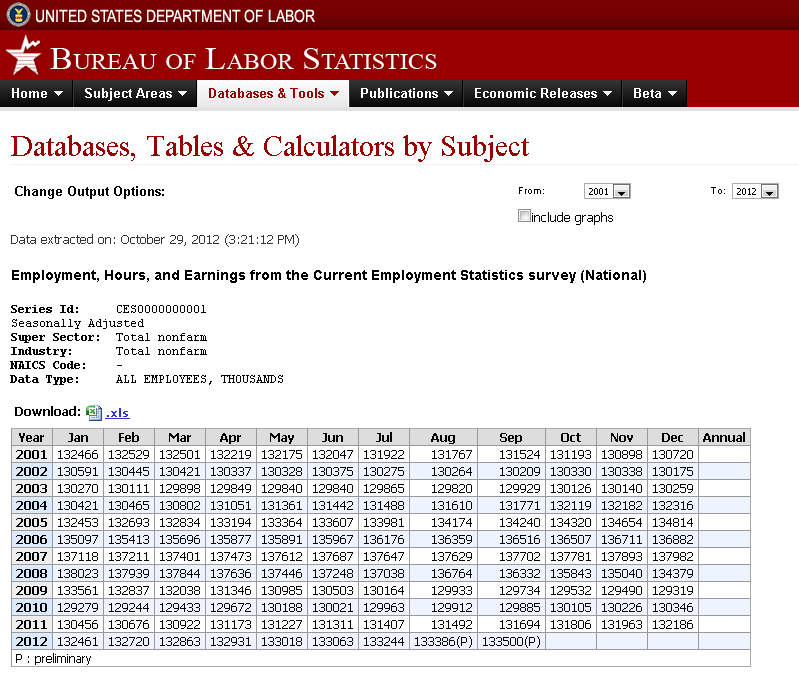Click the Department of Labor seal icon
This screenshot has height=689, width=799.
[17, 15]
